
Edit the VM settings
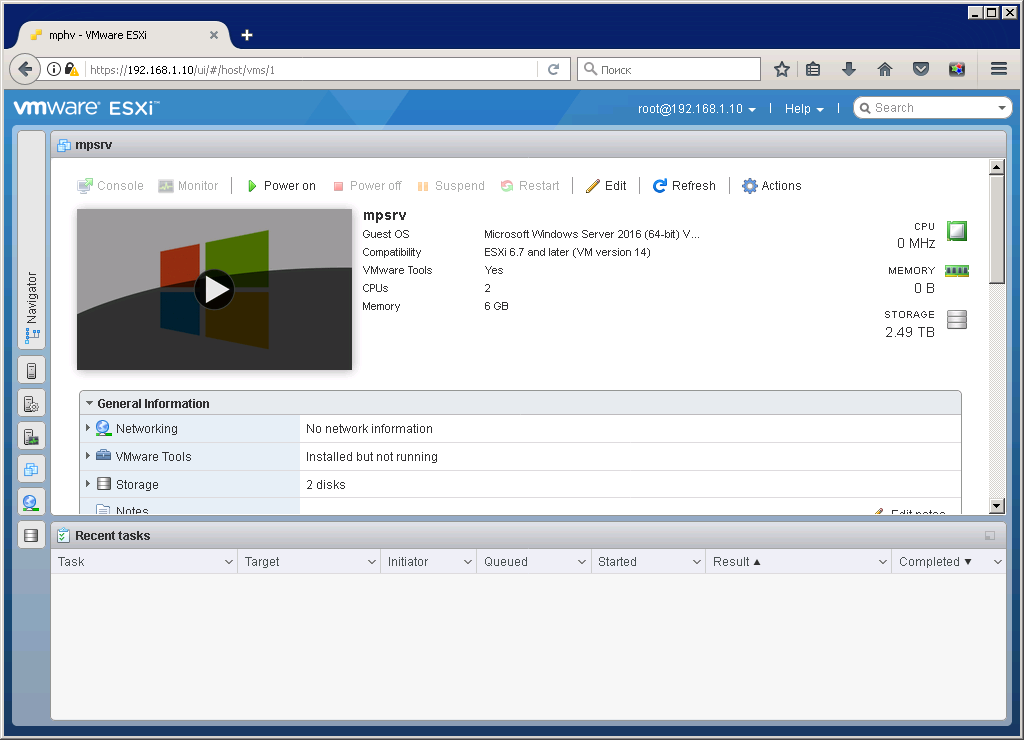click(x=606, y=186)
